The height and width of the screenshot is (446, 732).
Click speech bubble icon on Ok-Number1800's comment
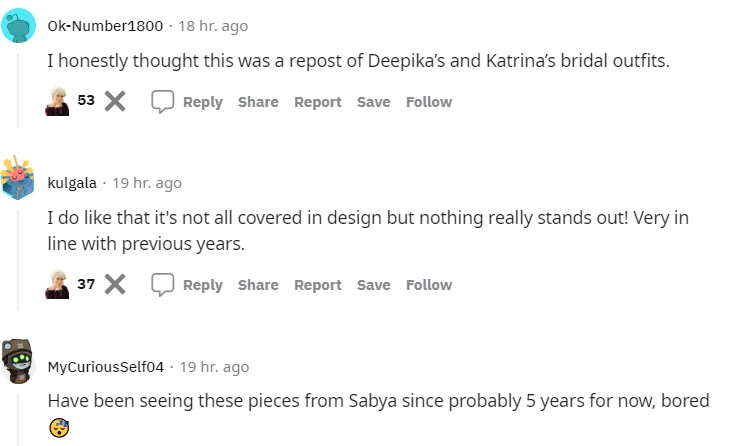(163, 102)
